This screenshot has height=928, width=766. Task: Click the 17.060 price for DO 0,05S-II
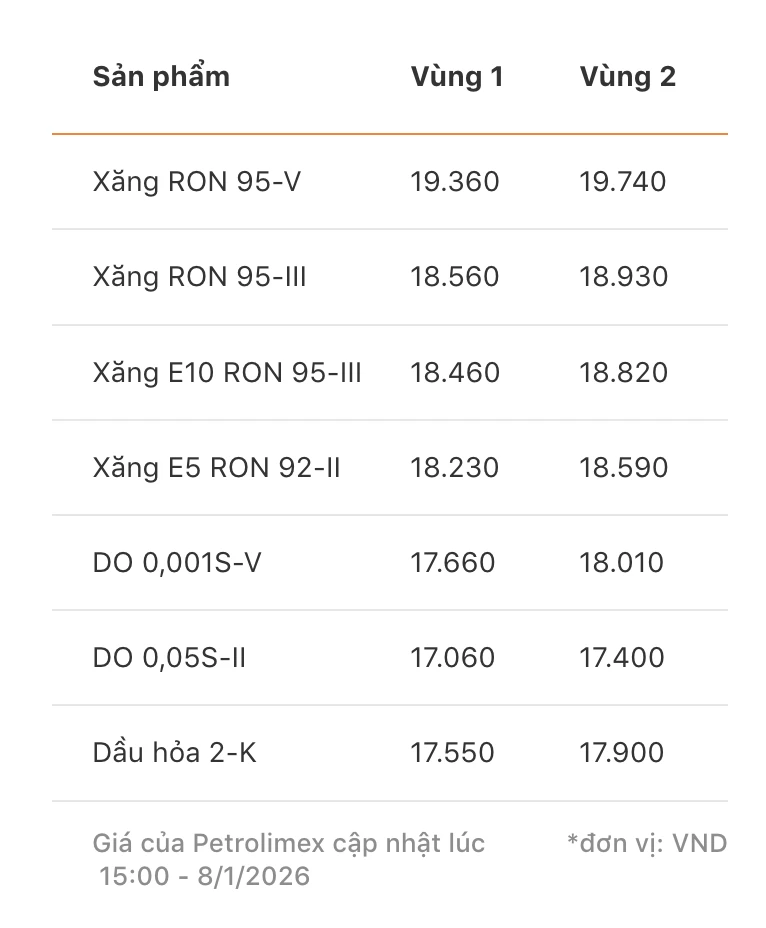click(x=452, y=658)
